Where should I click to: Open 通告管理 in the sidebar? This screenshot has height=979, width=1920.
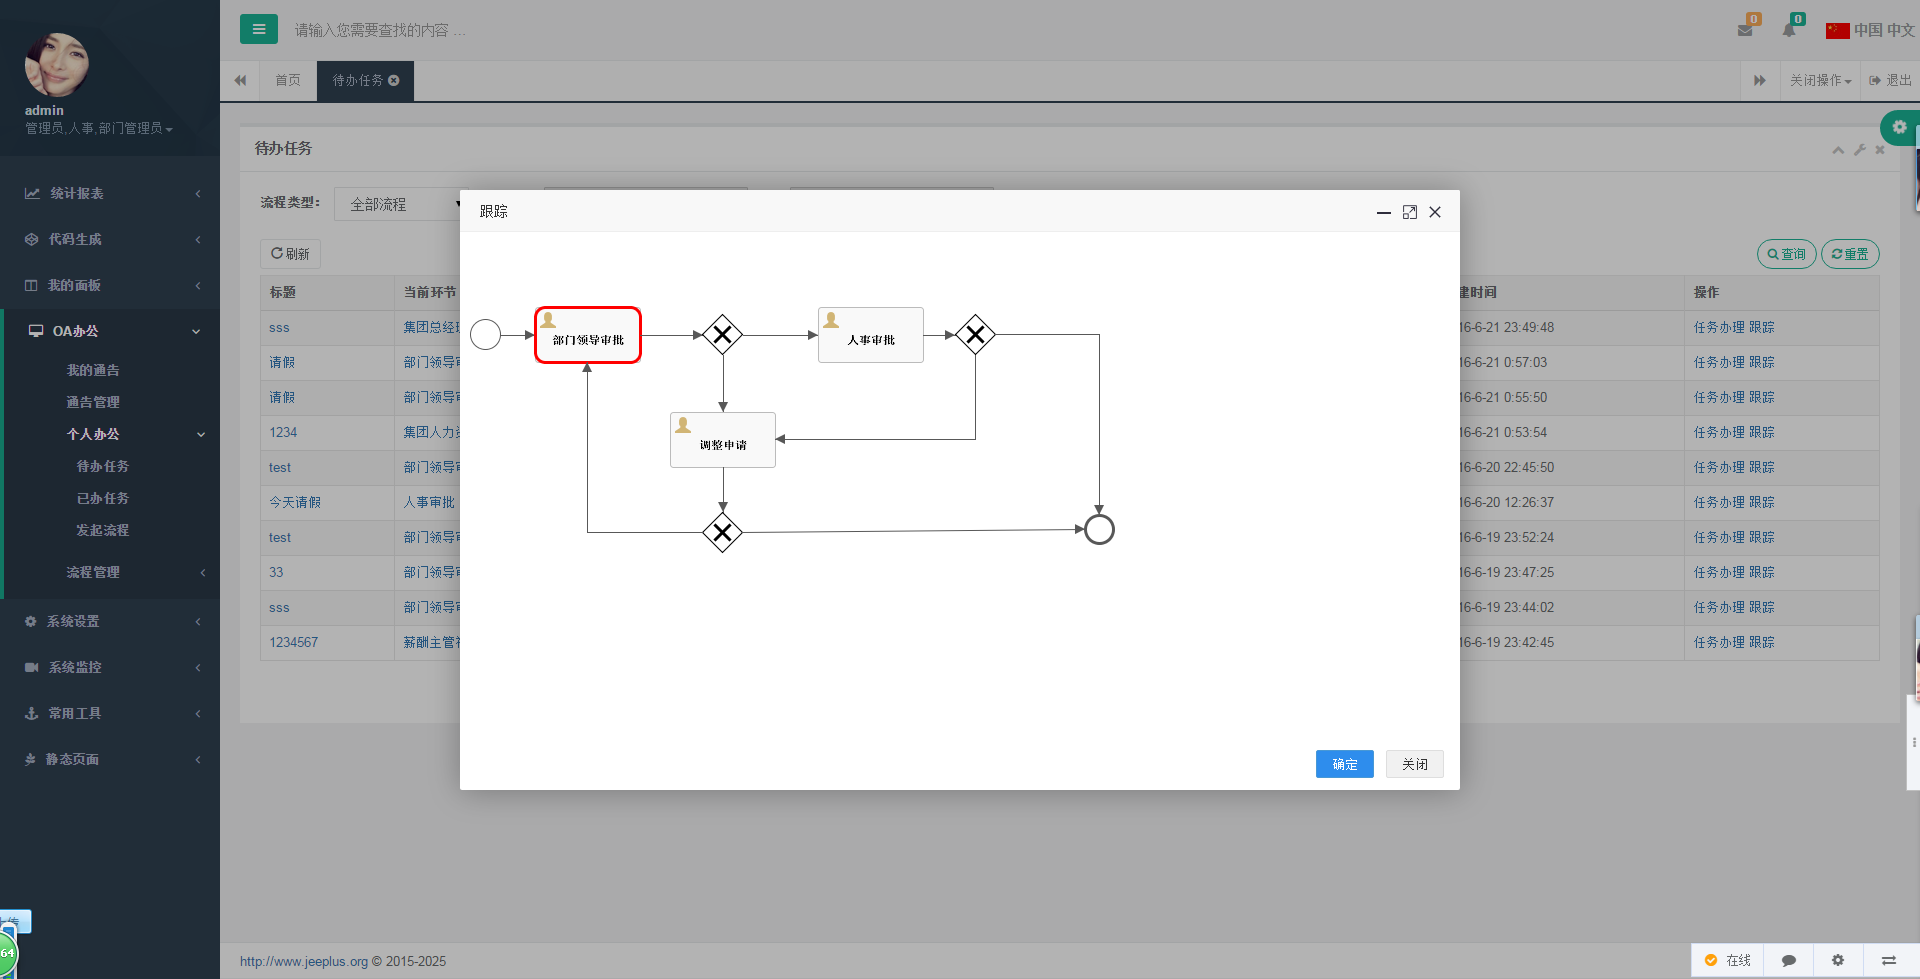[x=93, y=402]
